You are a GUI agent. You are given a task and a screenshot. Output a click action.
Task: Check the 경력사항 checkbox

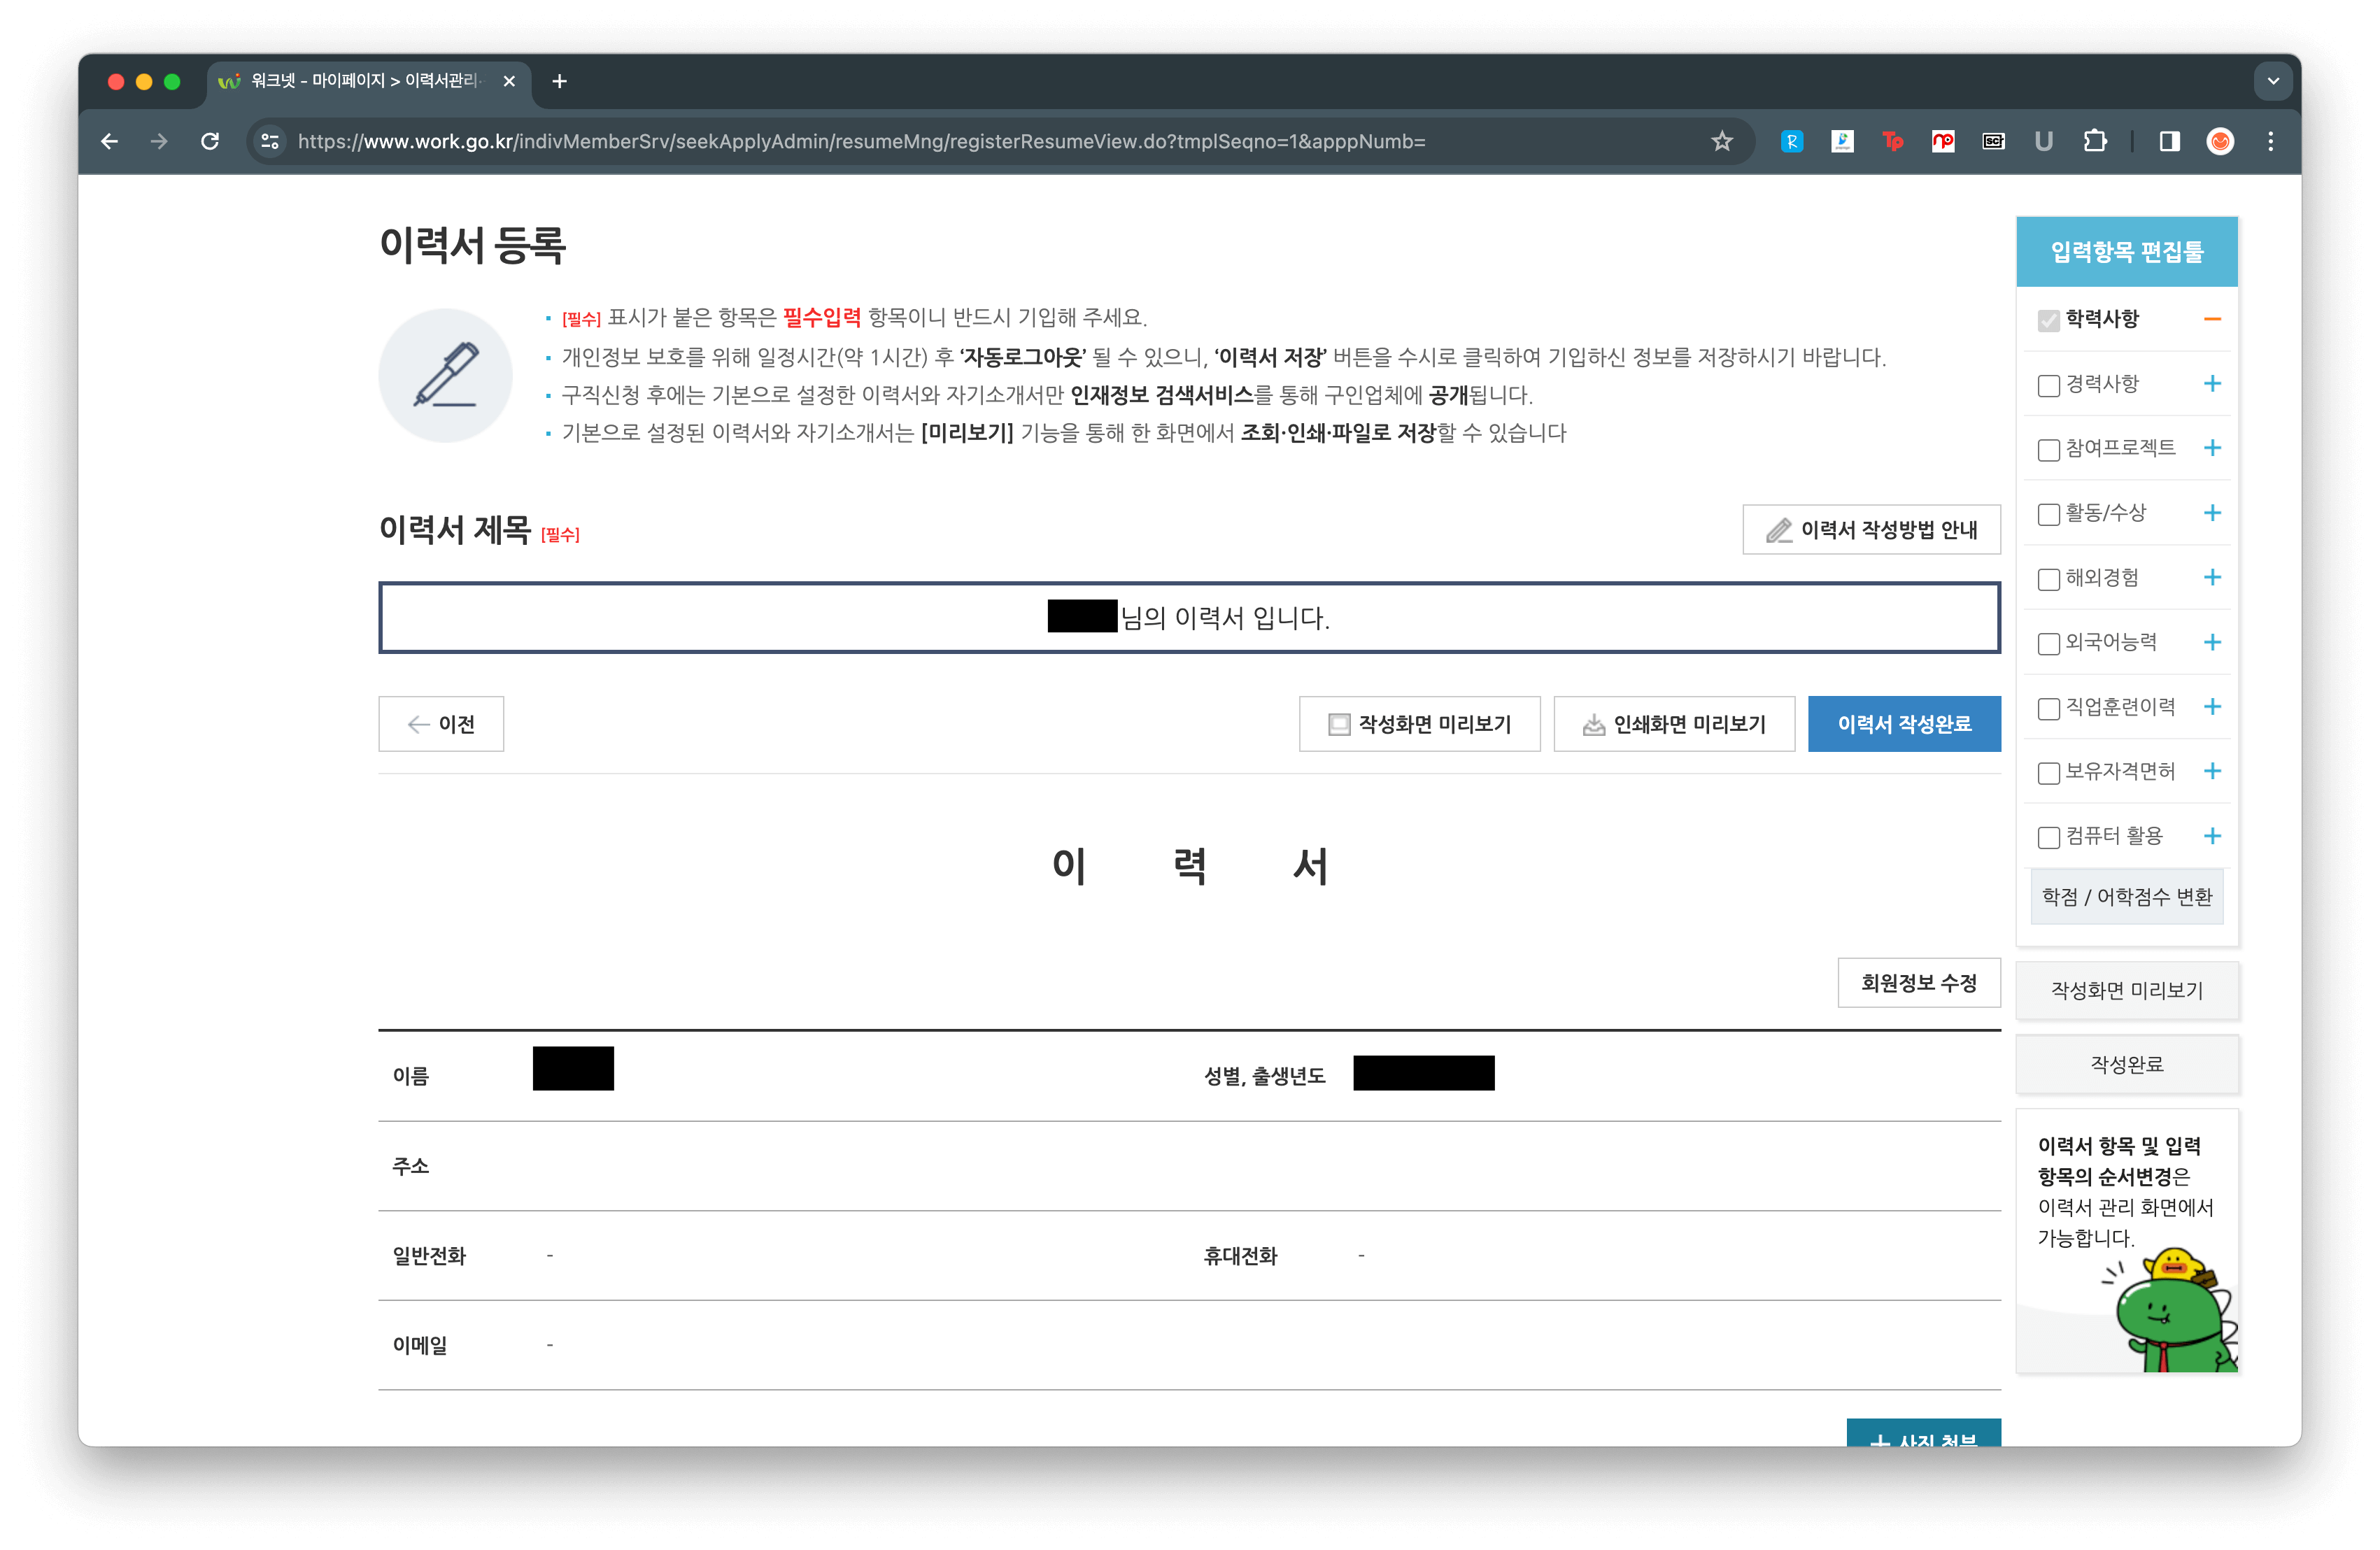click(2048, 385)
